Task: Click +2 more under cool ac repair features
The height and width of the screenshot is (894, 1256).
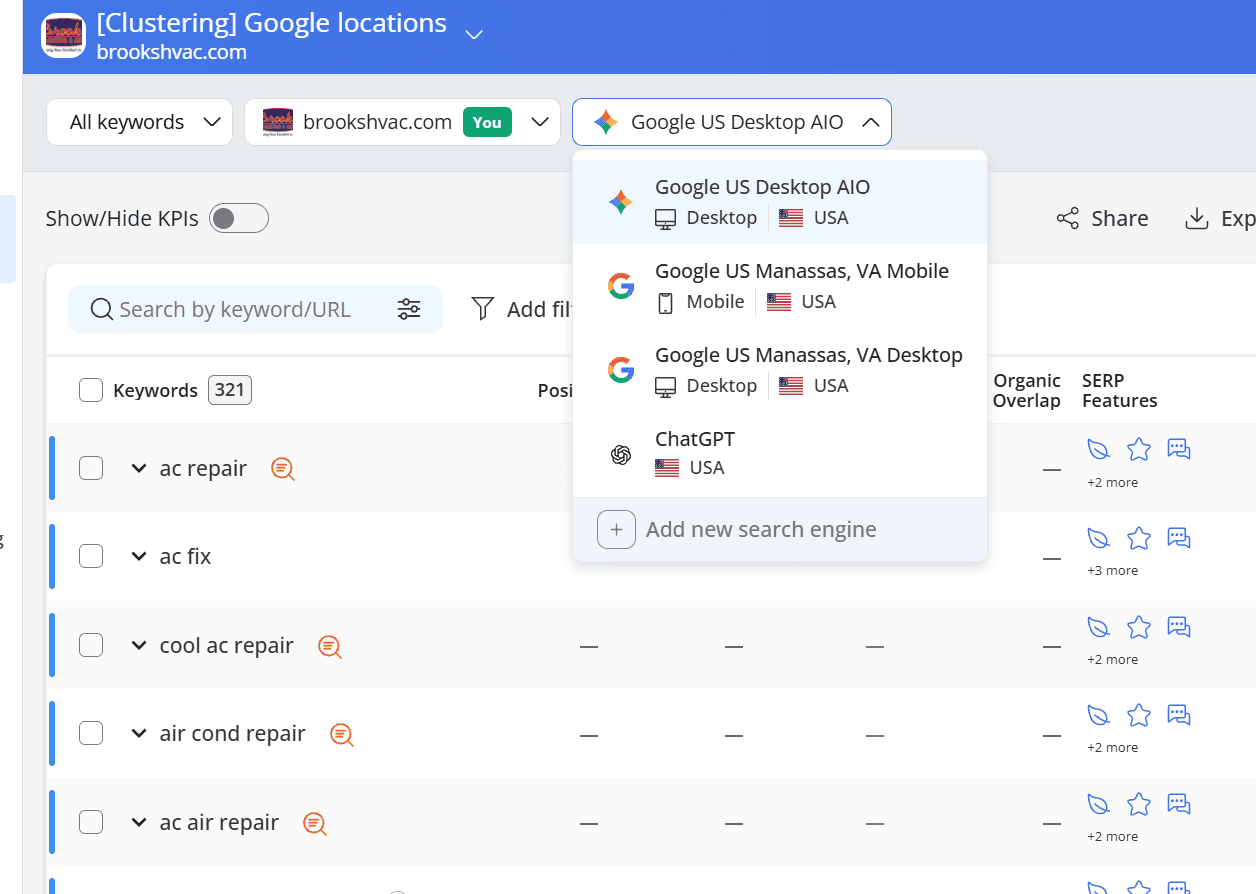Action: point(1112,659)
